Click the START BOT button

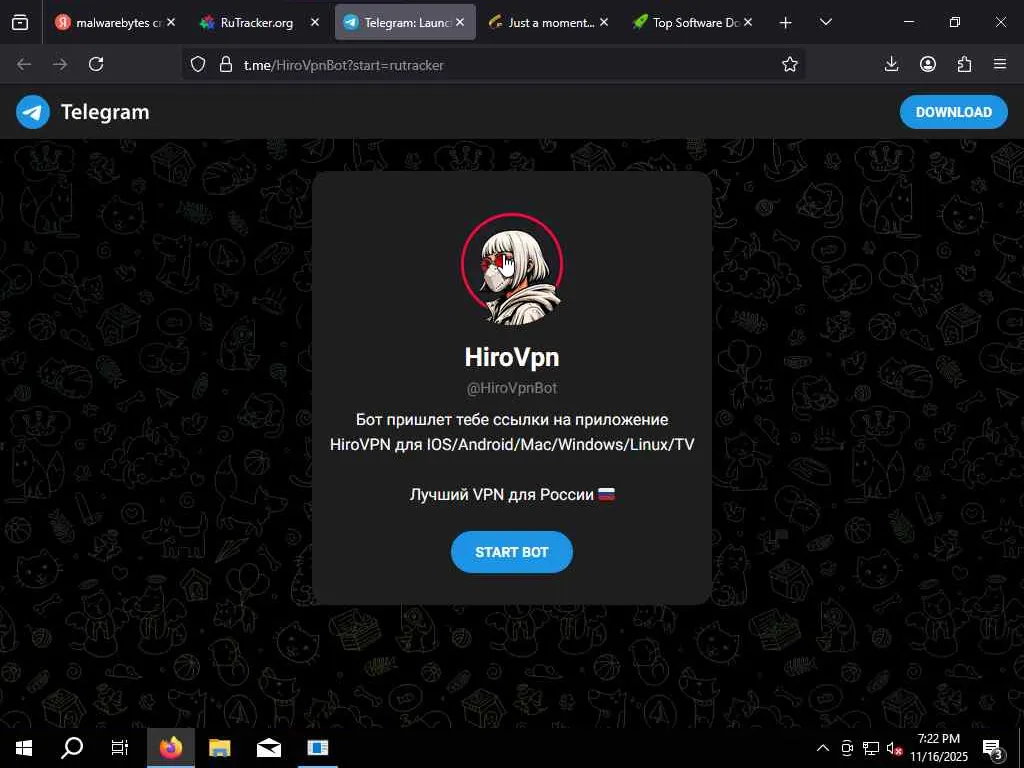point(511,552)
